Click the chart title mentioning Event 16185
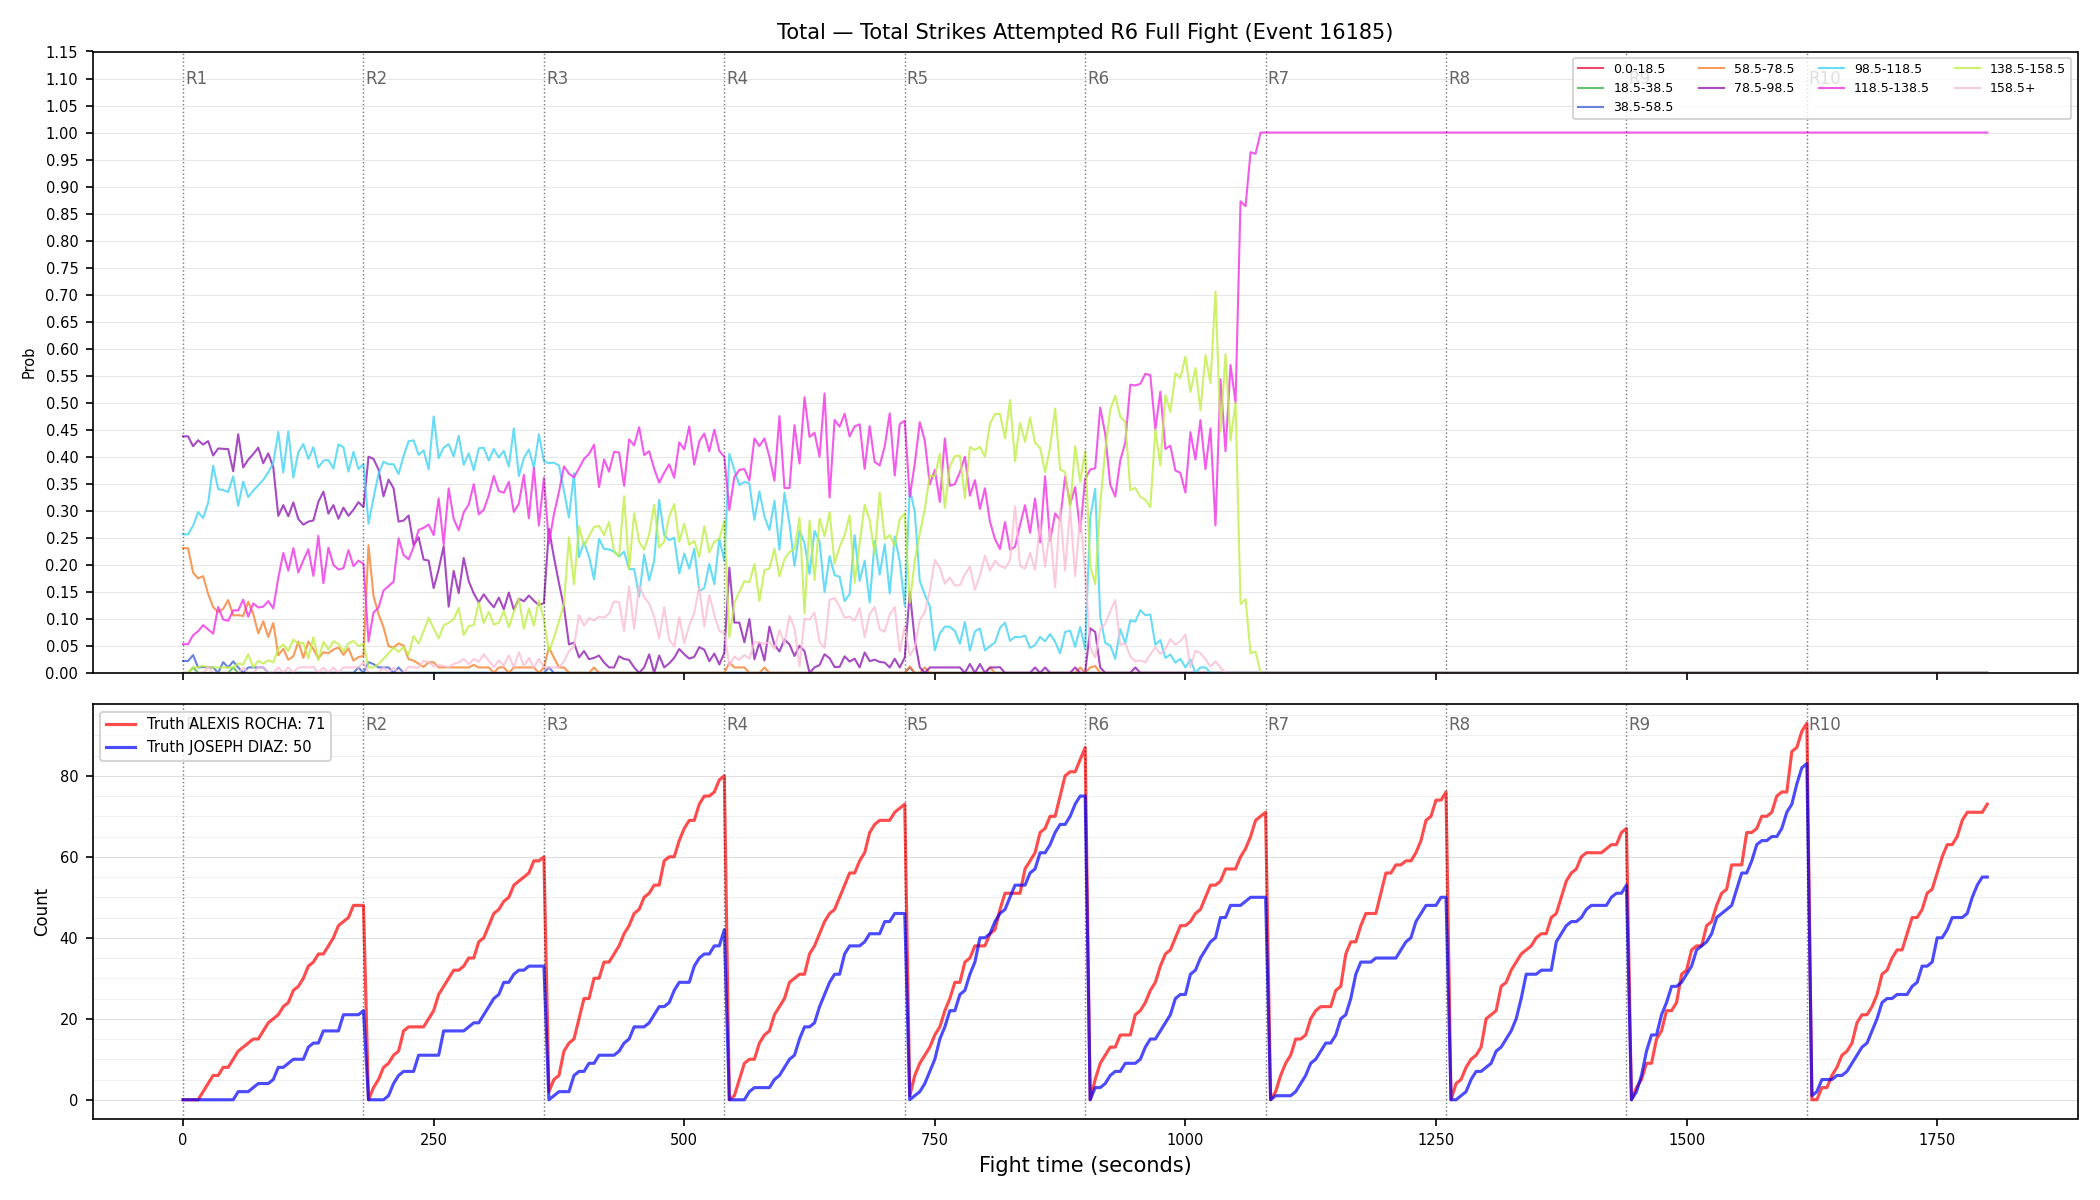This screenshot has width=2100, height=1200. (1085, 32)
